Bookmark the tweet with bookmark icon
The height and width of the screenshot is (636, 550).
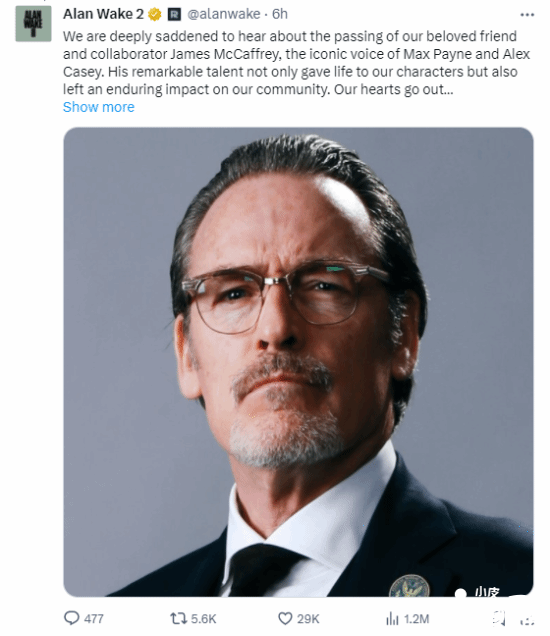498,619
